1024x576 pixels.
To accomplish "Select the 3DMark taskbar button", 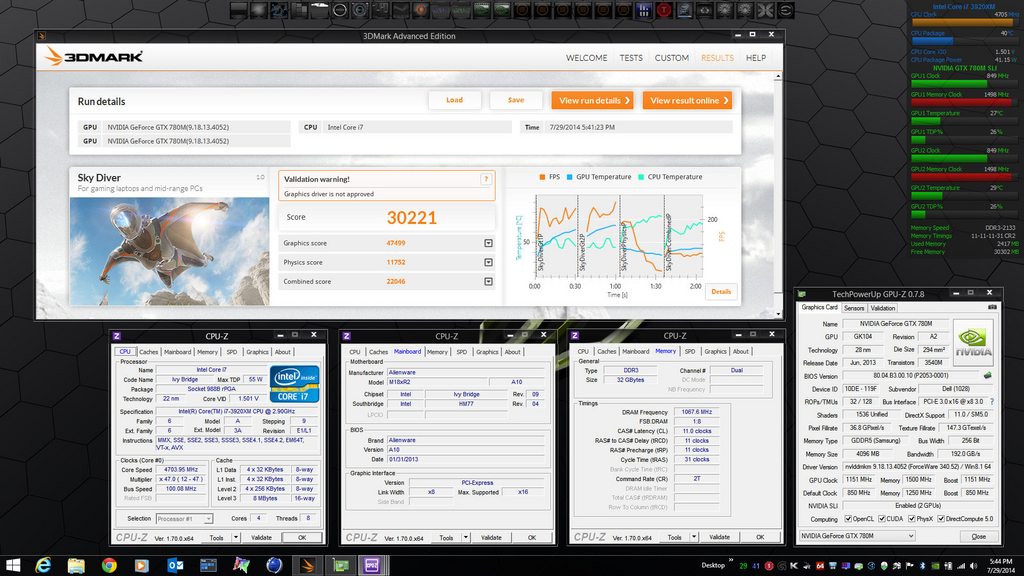I will pyautogui.click(x=307, y=565).
